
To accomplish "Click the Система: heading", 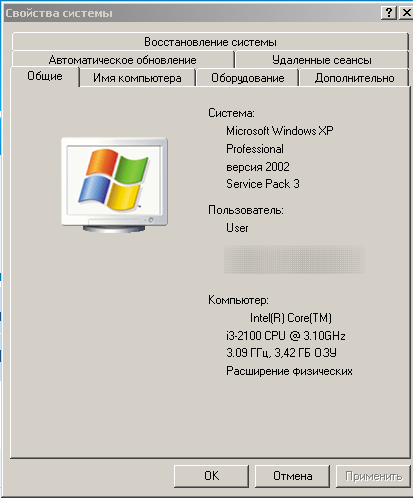I will pyautogui.click(x=231, y=113).
